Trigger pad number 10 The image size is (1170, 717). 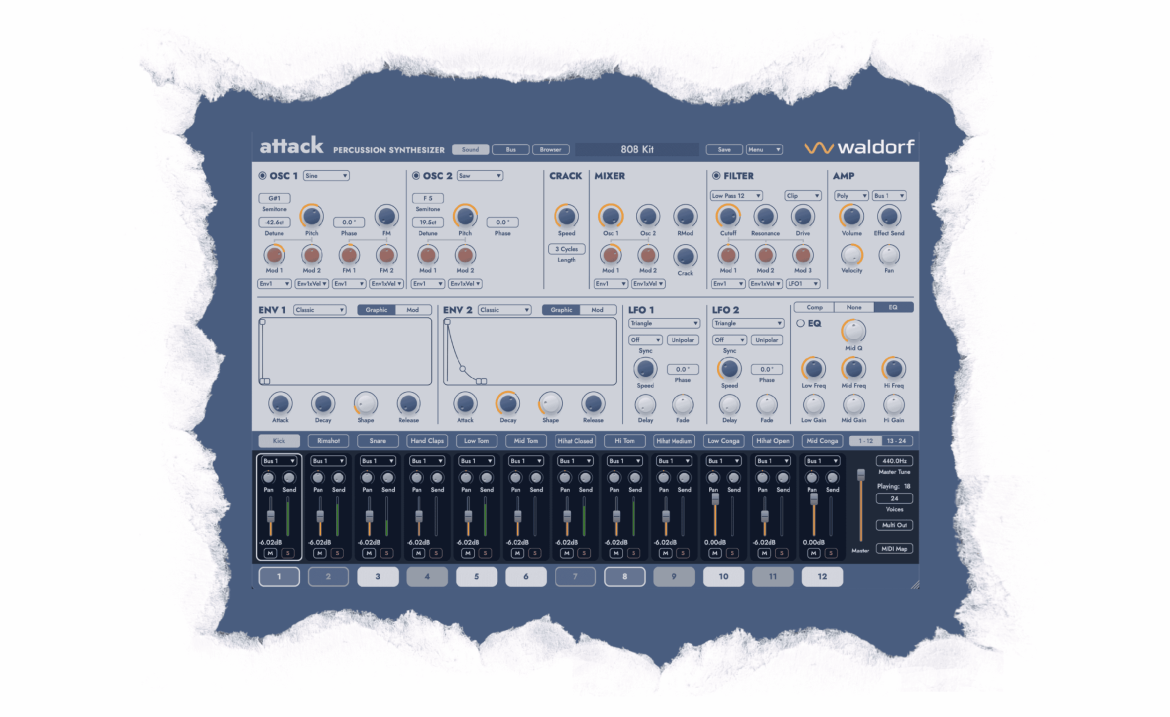[x=723, y=576]
